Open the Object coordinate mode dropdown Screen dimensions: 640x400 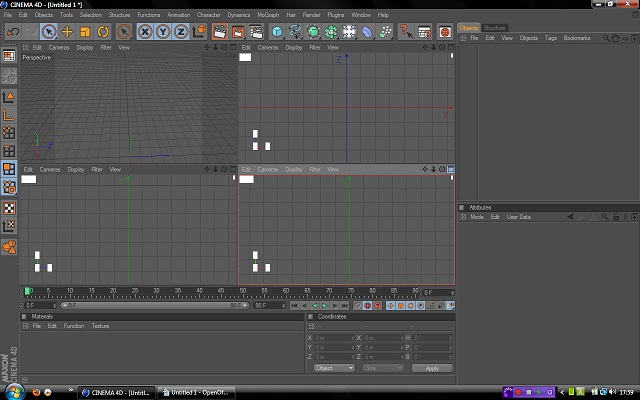pyautogui.click(x=334, y=368)
